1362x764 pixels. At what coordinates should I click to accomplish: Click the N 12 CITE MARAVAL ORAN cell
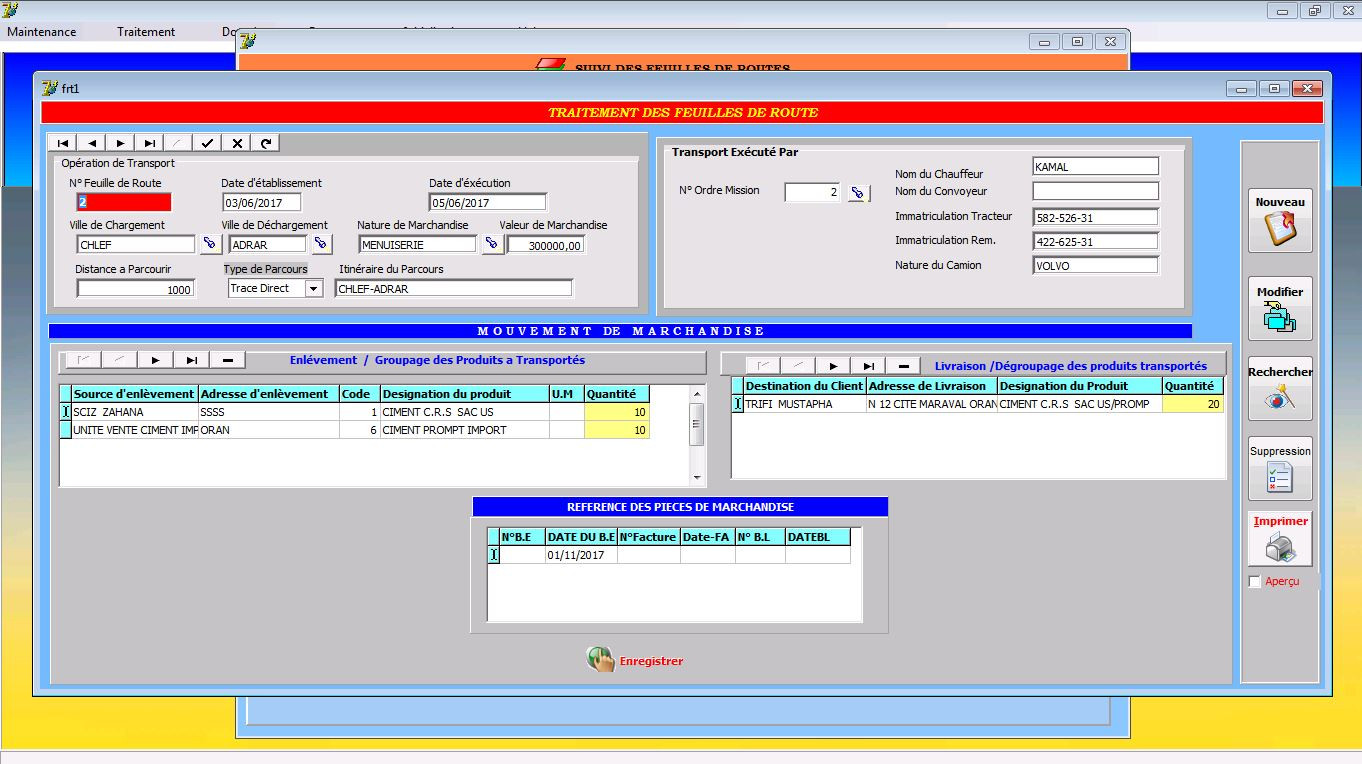click(932, 404)
